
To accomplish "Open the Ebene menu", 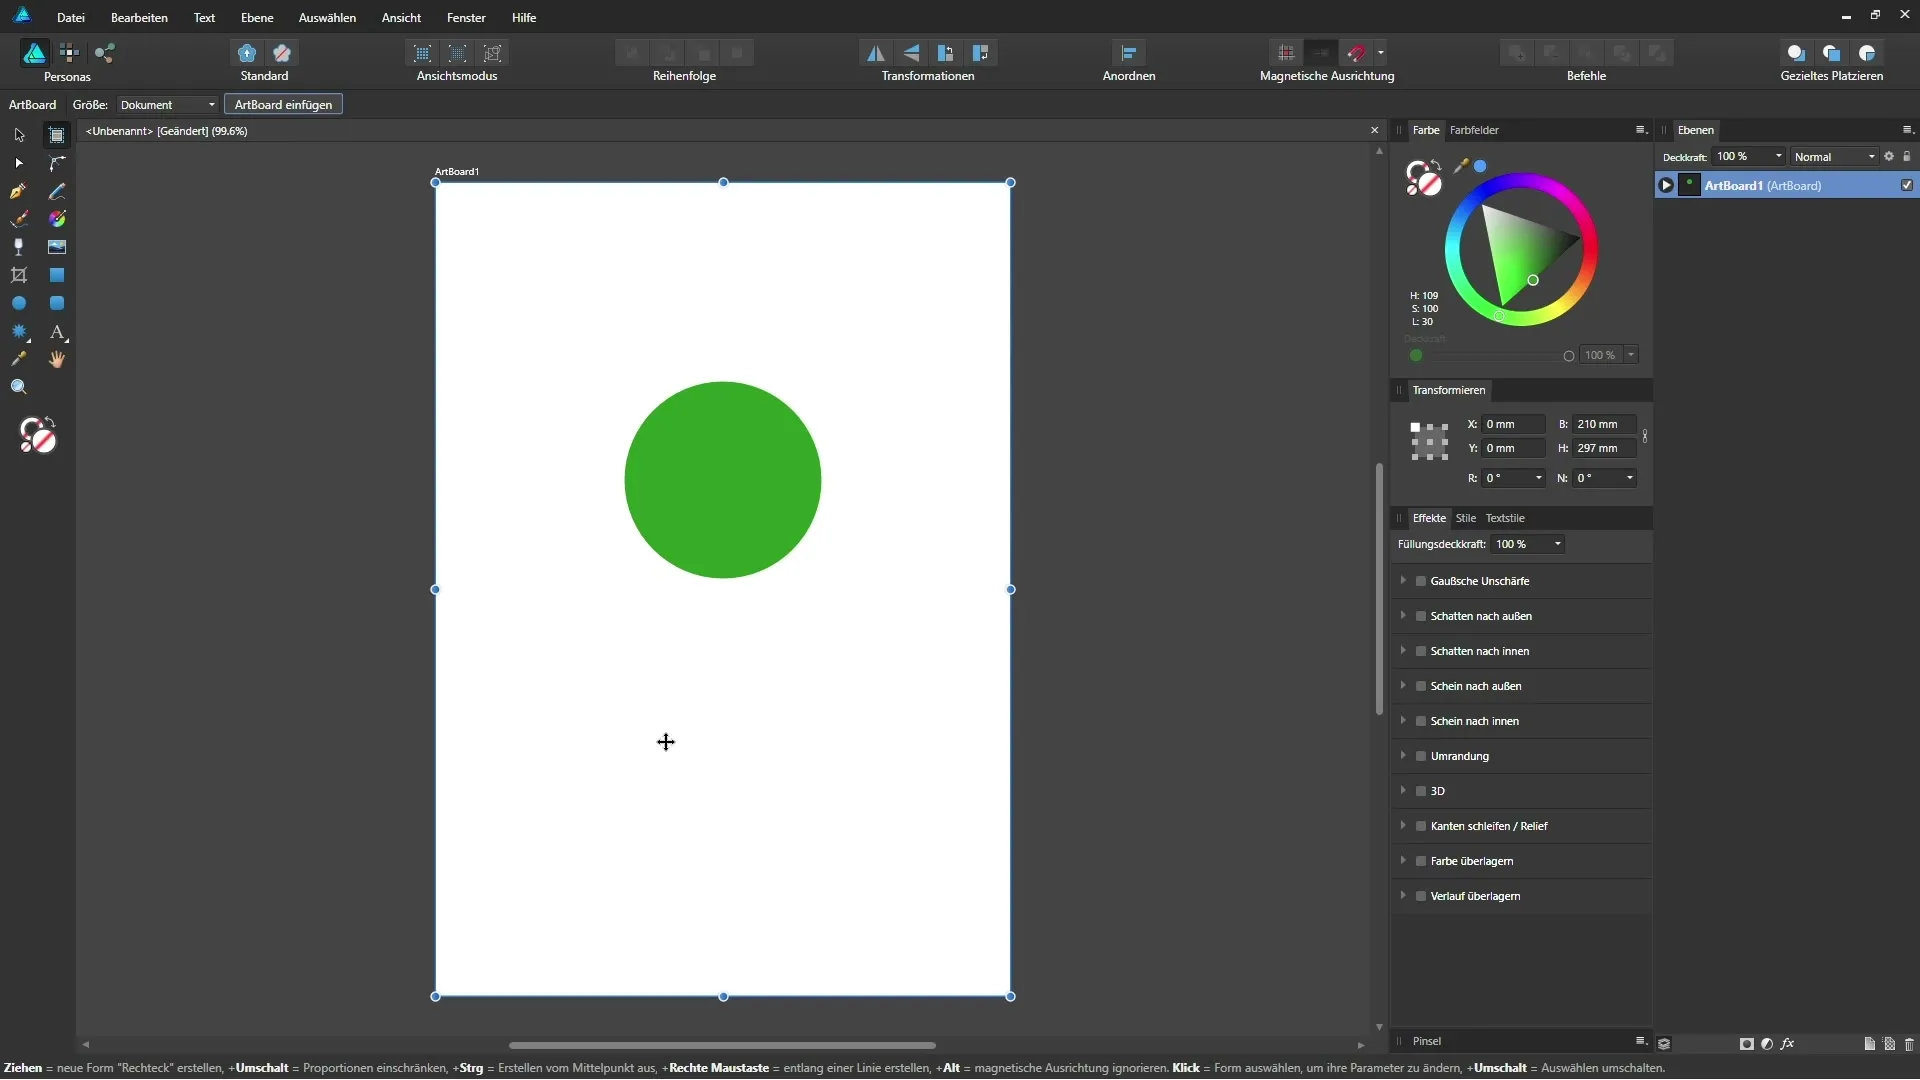I will (x=257, y=17).
